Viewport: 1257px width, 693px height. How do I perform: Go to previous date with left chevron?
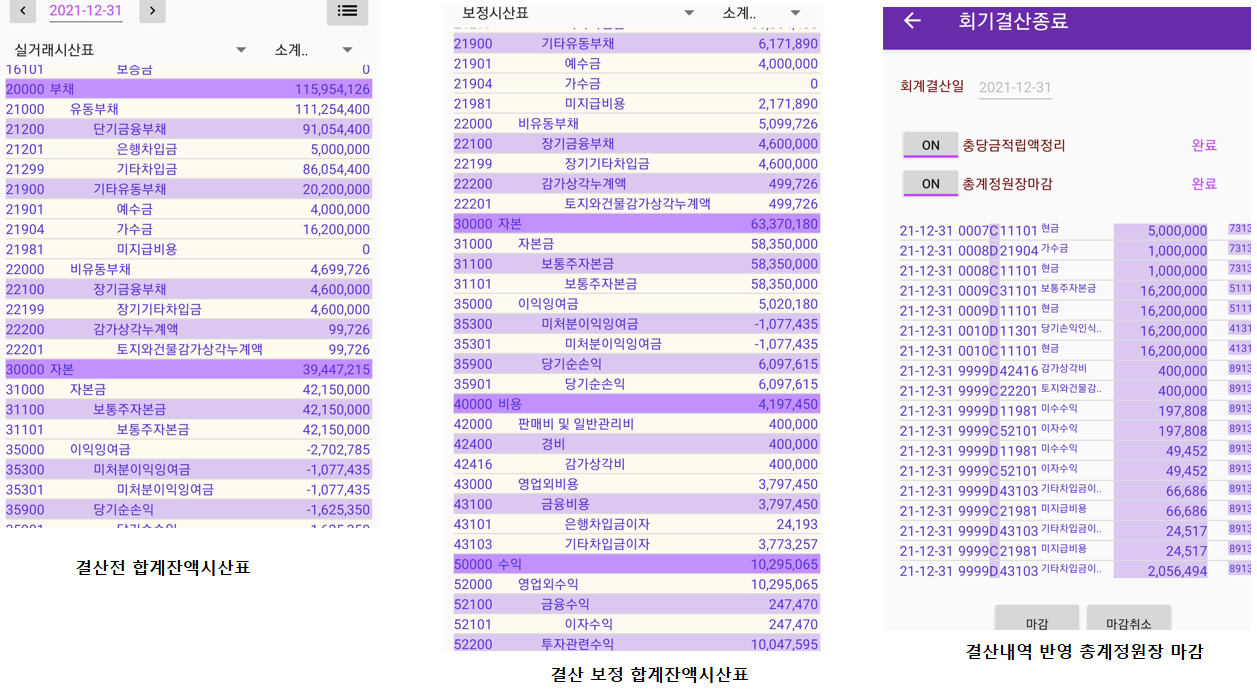[23, 11]
